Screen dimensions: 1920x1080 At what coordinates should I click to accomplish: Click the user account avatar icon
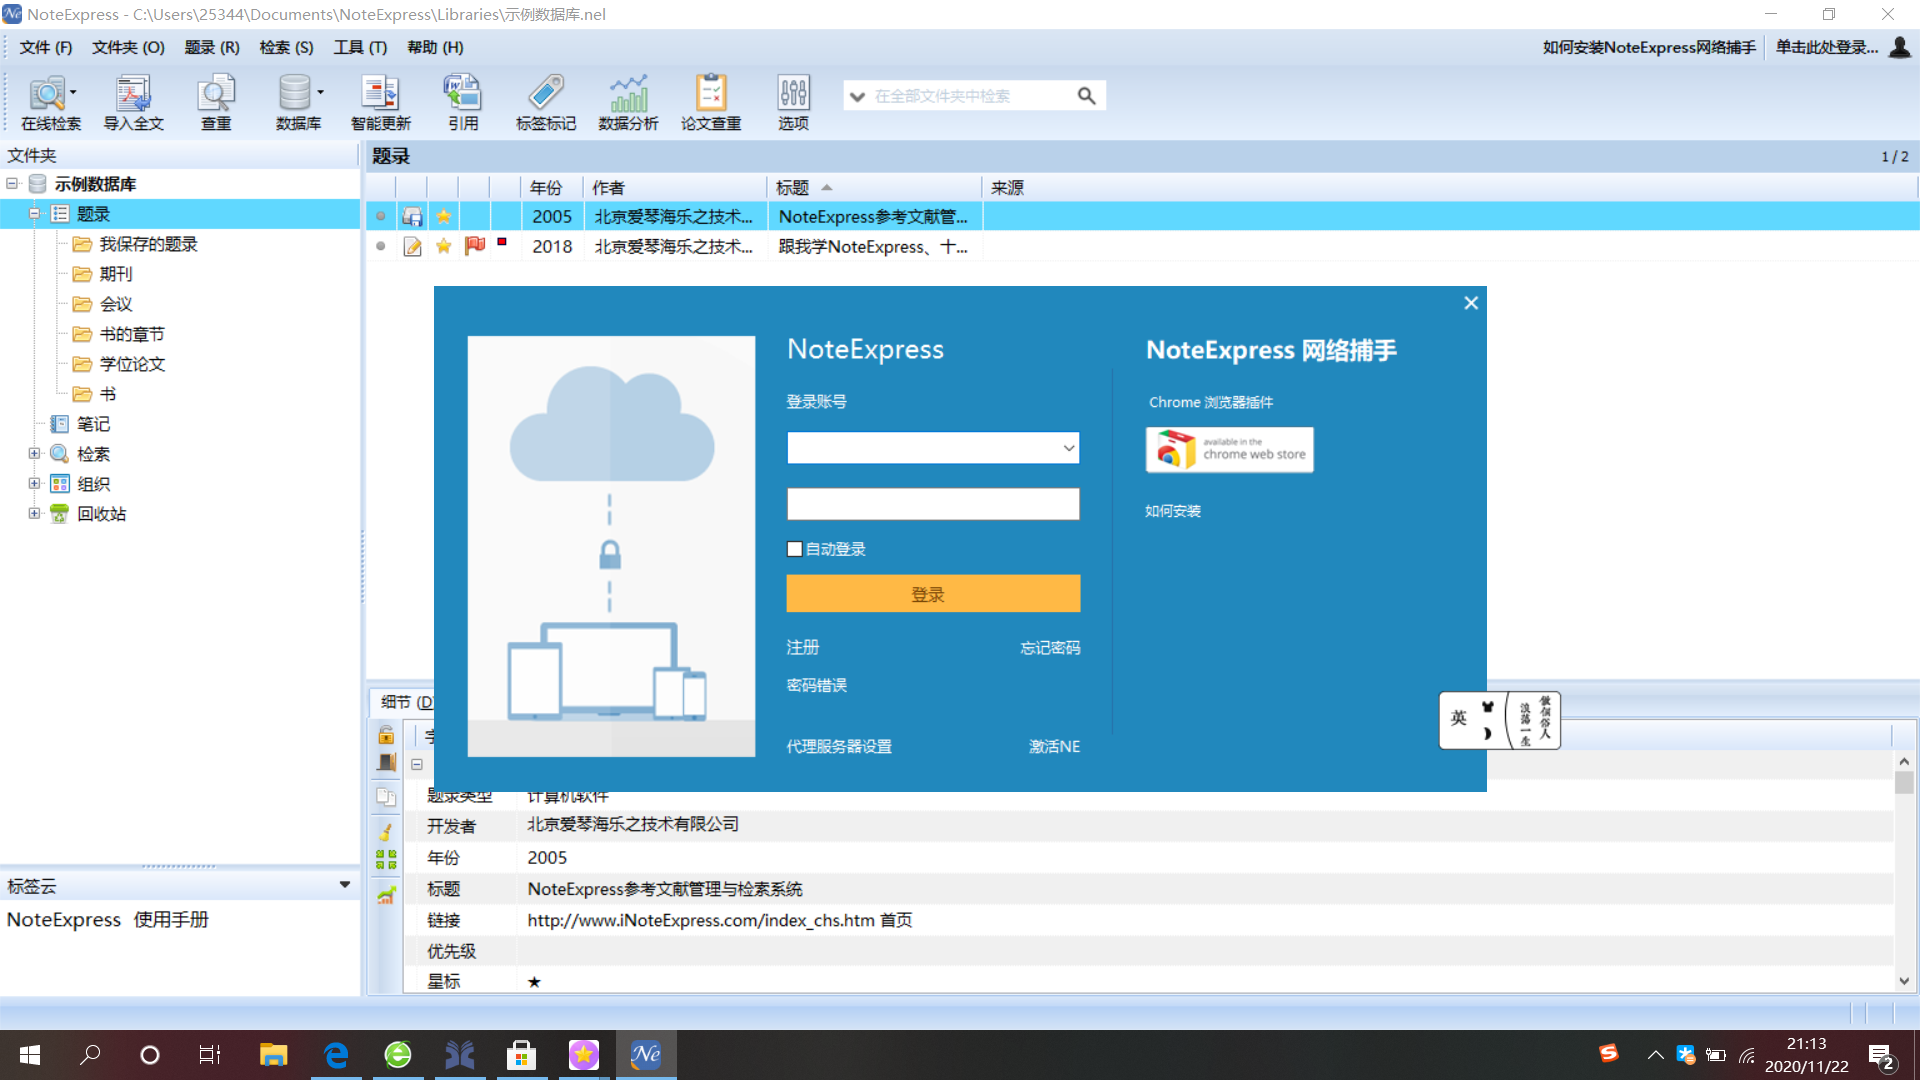pyautogui.click(x=1899, y=47)
